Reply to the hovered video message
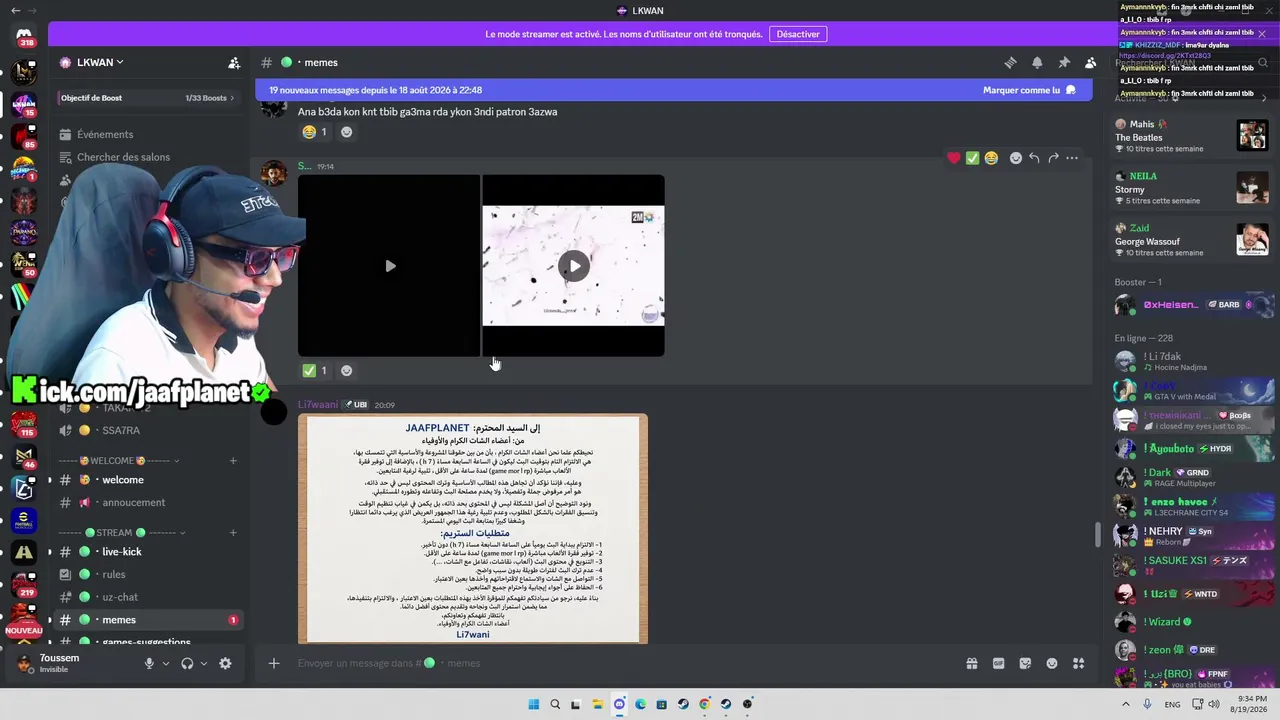 coord(1034,158)
